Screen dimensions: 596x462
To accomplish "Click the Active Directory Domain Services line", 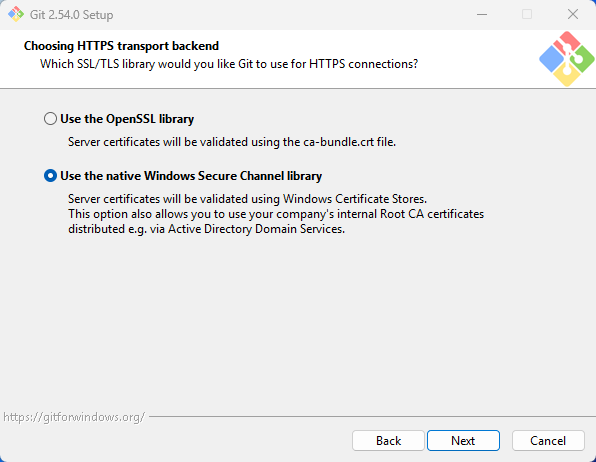I will pyautogui.click(x=206, y=229).
